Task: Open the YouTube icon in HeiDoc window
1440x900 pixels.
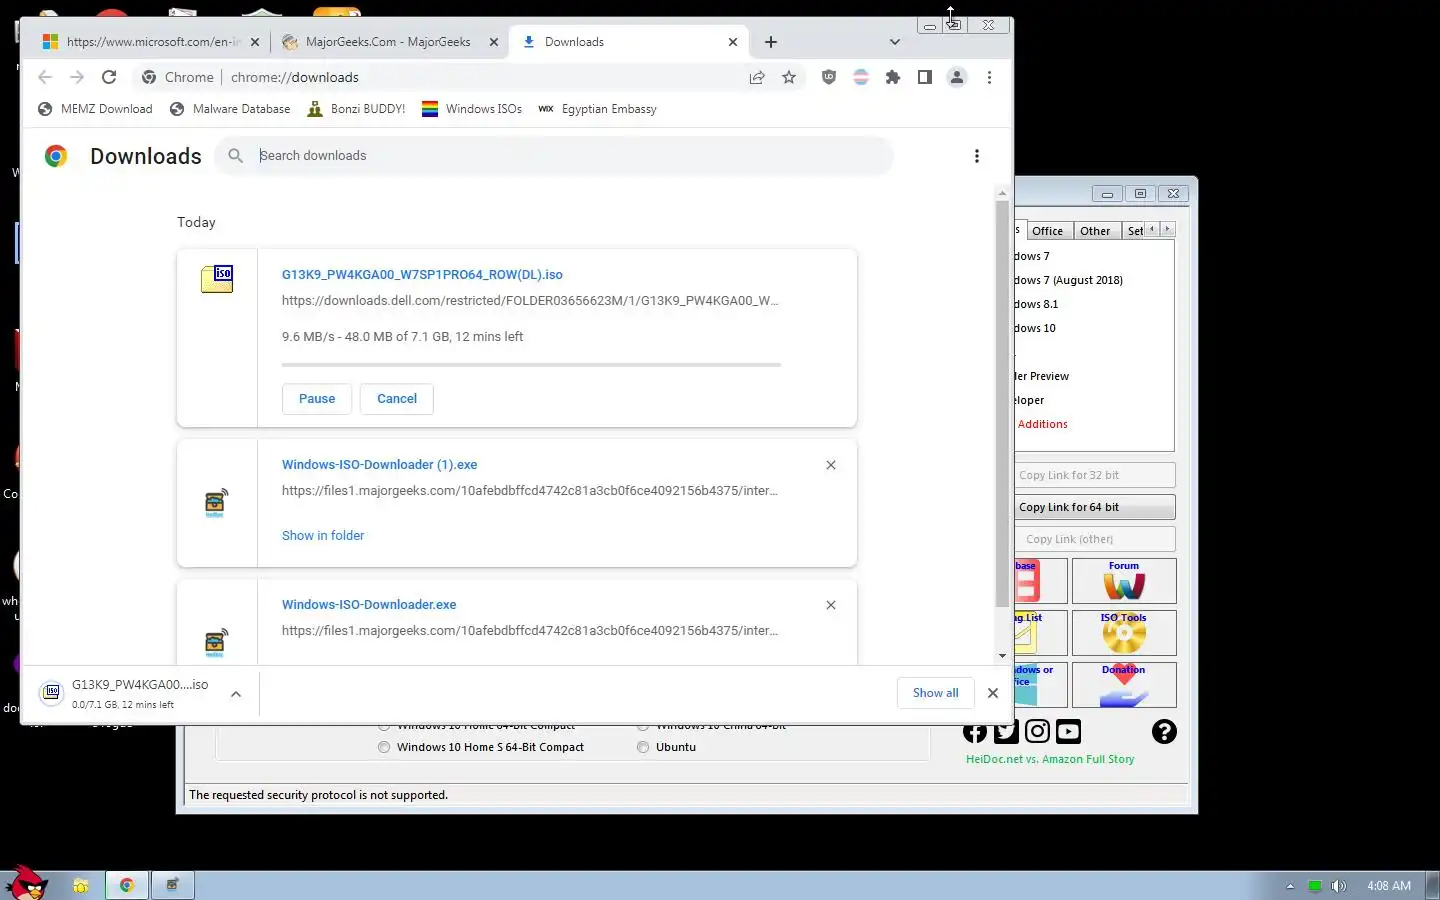Action: point(1068,732)
